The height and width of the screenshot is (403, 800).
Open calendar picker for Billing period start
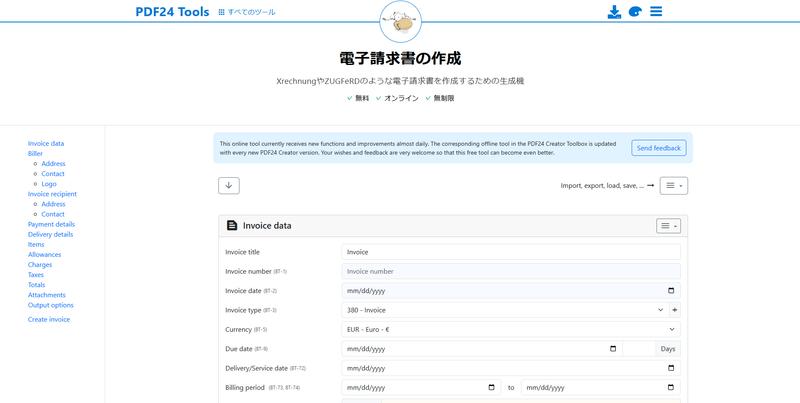point(491,388)
